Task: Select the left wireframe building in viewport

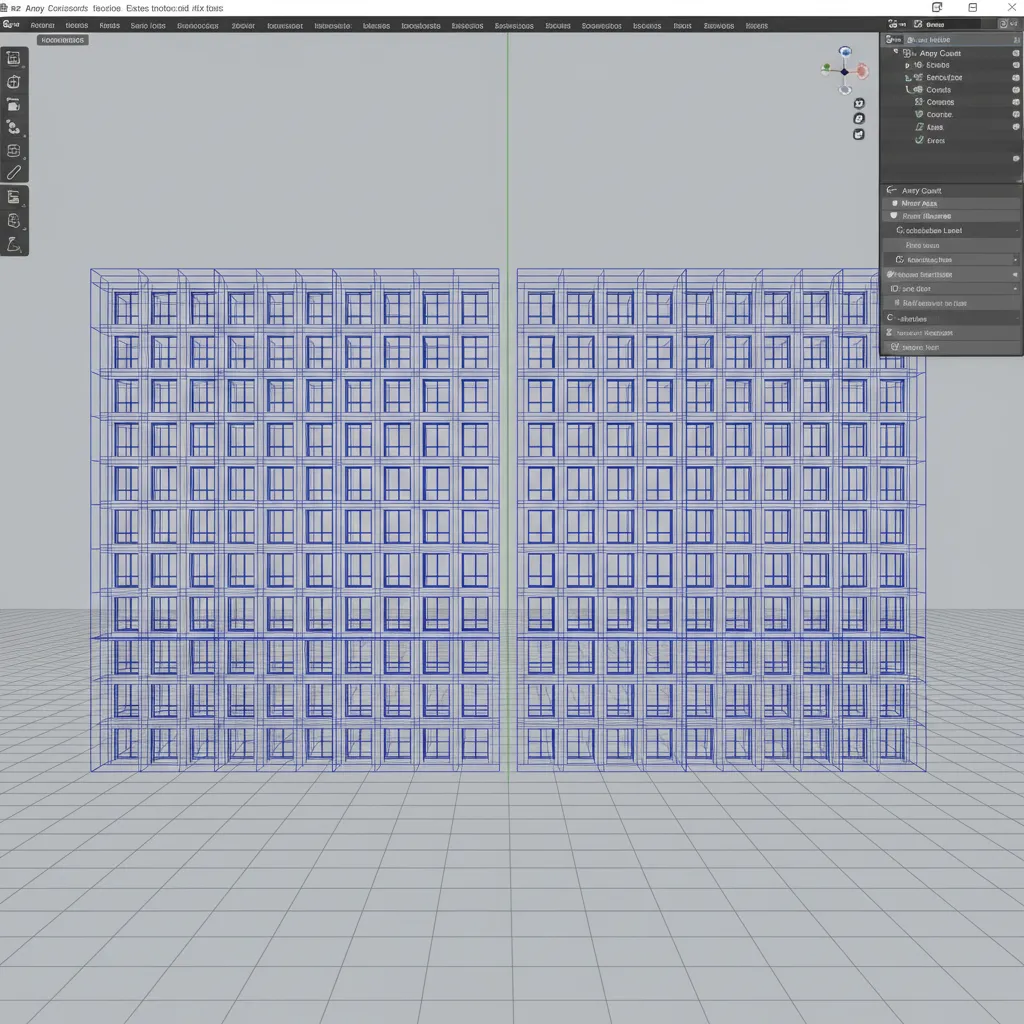Action: pos(295,520)
